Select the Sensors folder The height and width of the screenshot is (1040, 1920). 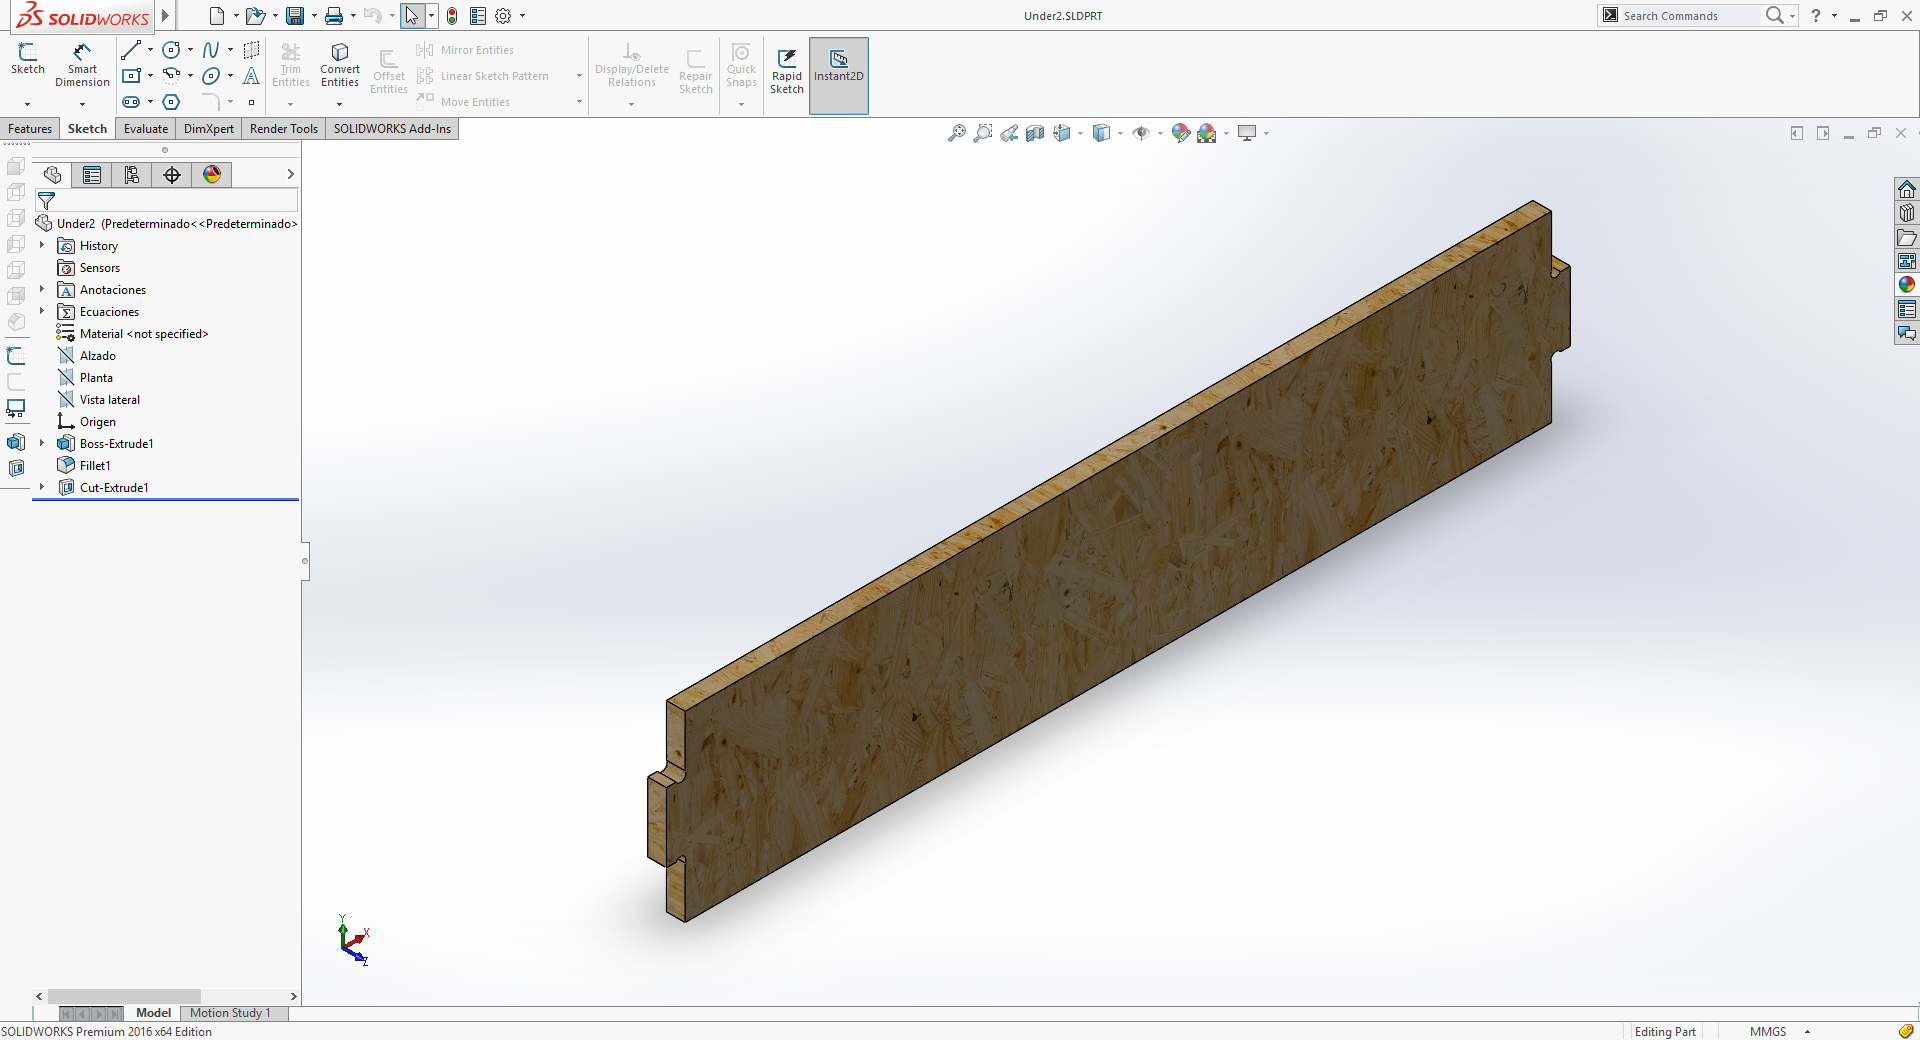tap(100, 268)
